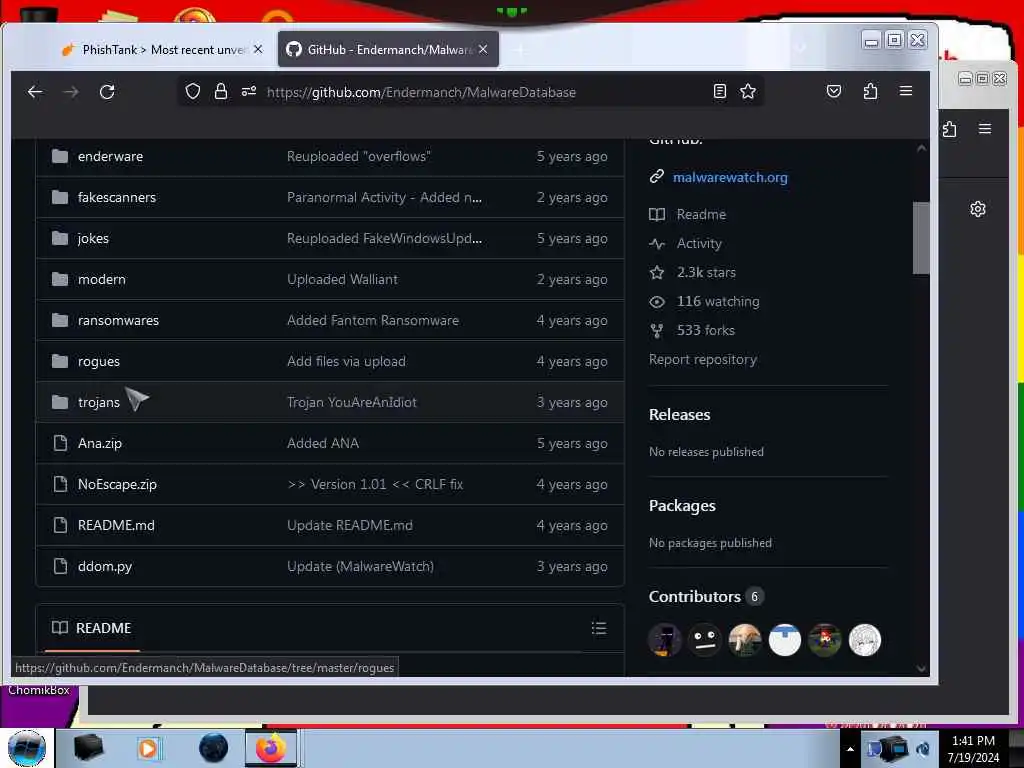Open the last contributor avatar

(x=865, y=640)
